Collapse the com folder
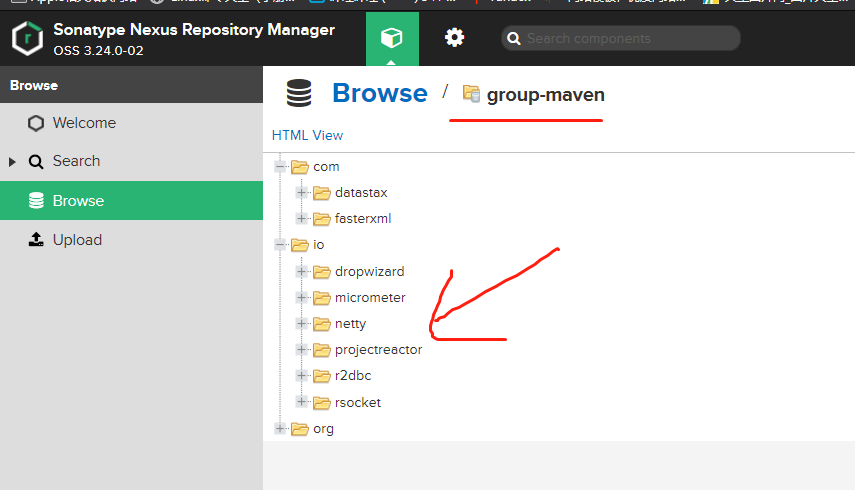 280,166
